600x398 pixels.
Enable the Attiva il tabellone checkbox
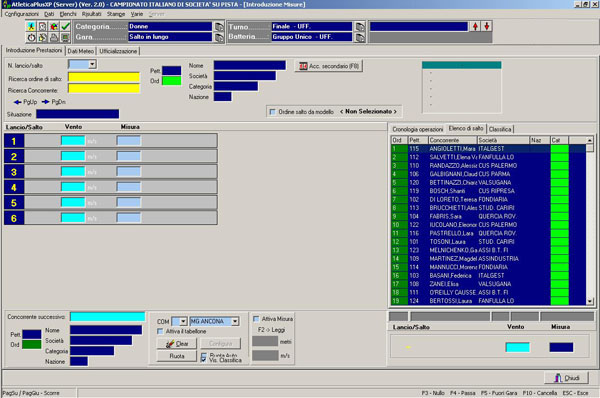coord(160,331)
